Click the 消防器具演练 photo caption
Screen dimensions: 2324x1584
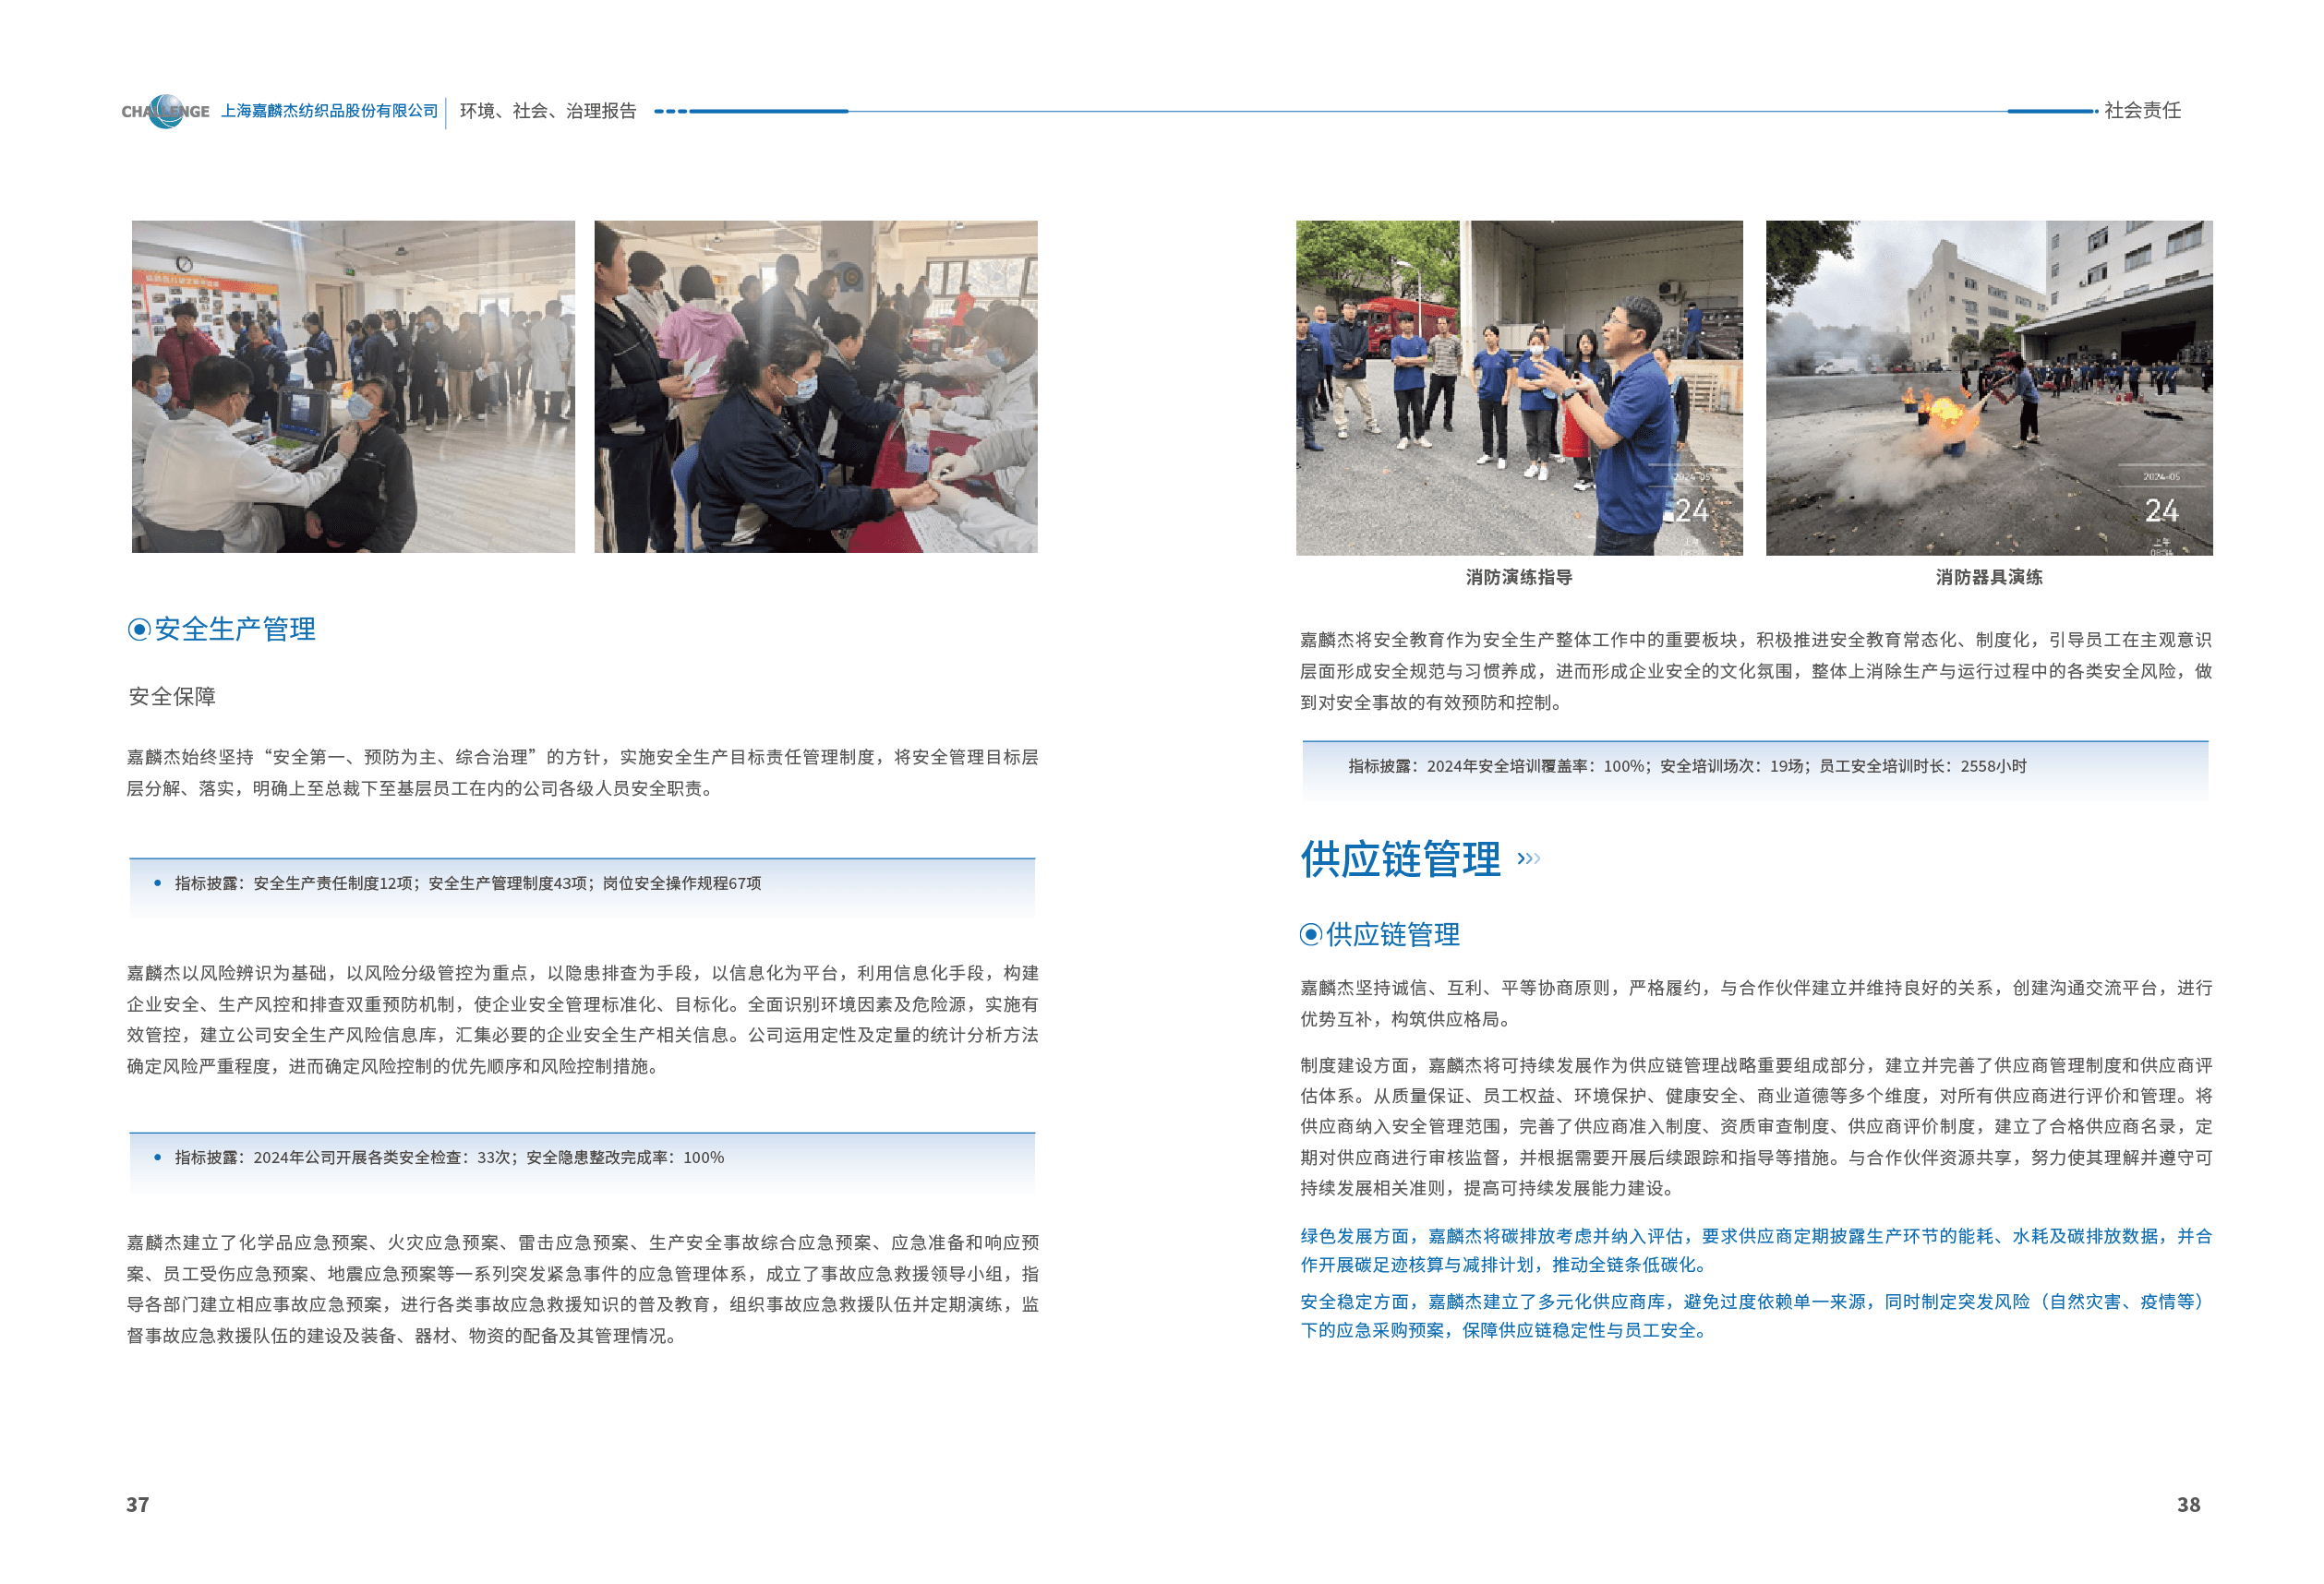(x=1989, y=577)
